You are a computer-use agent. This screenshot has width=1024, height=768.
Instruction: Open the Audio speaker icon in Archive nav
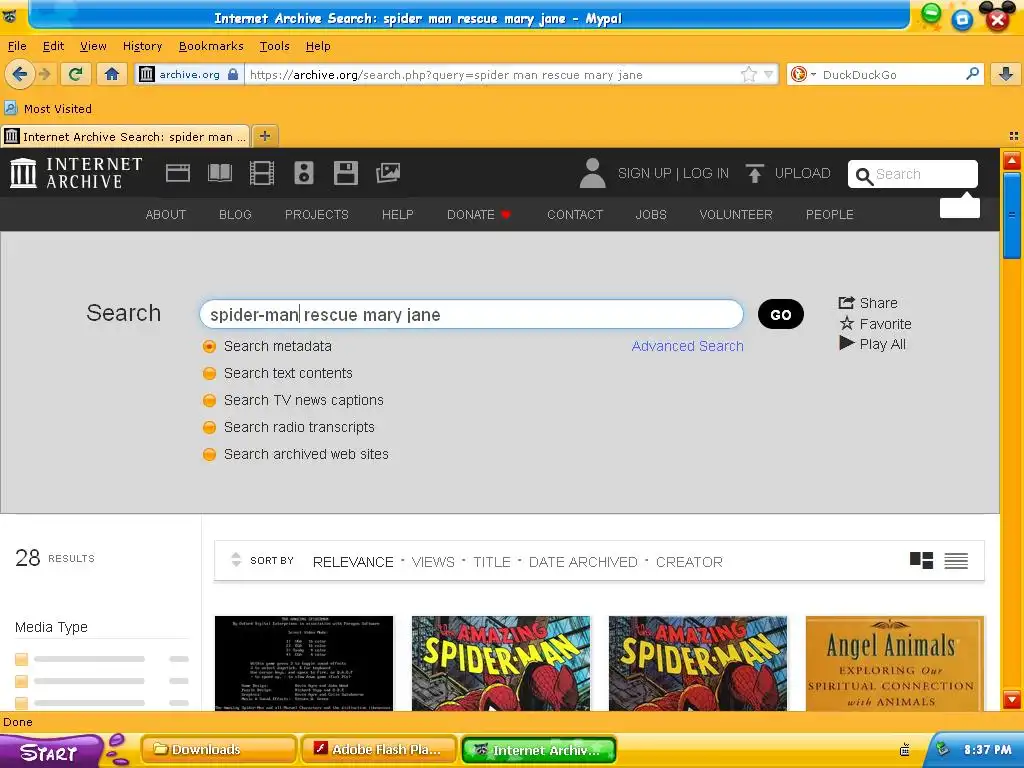pyautogui.click(x=304, y=173)
